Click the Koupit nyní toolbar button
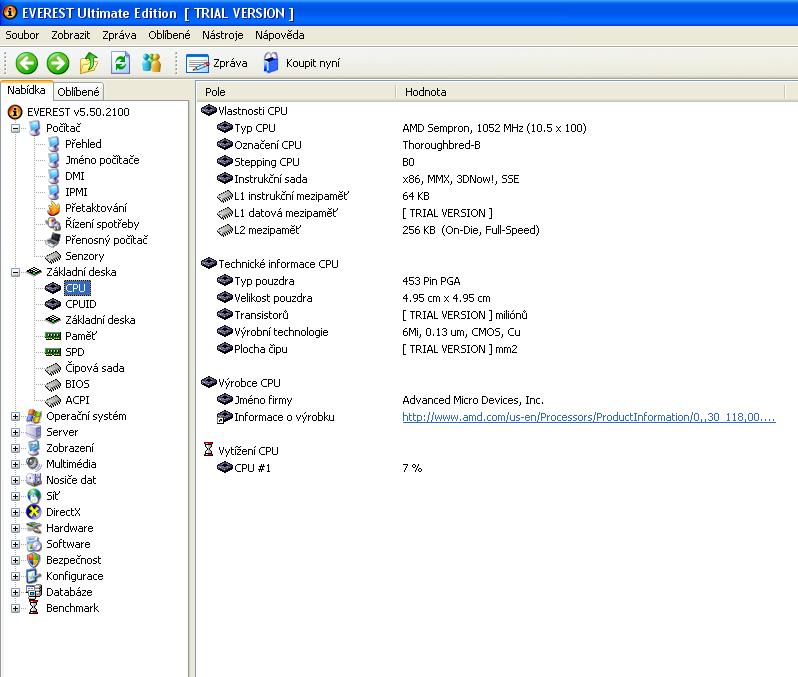The height and width of the screenshot is (677, 798). 301,63
